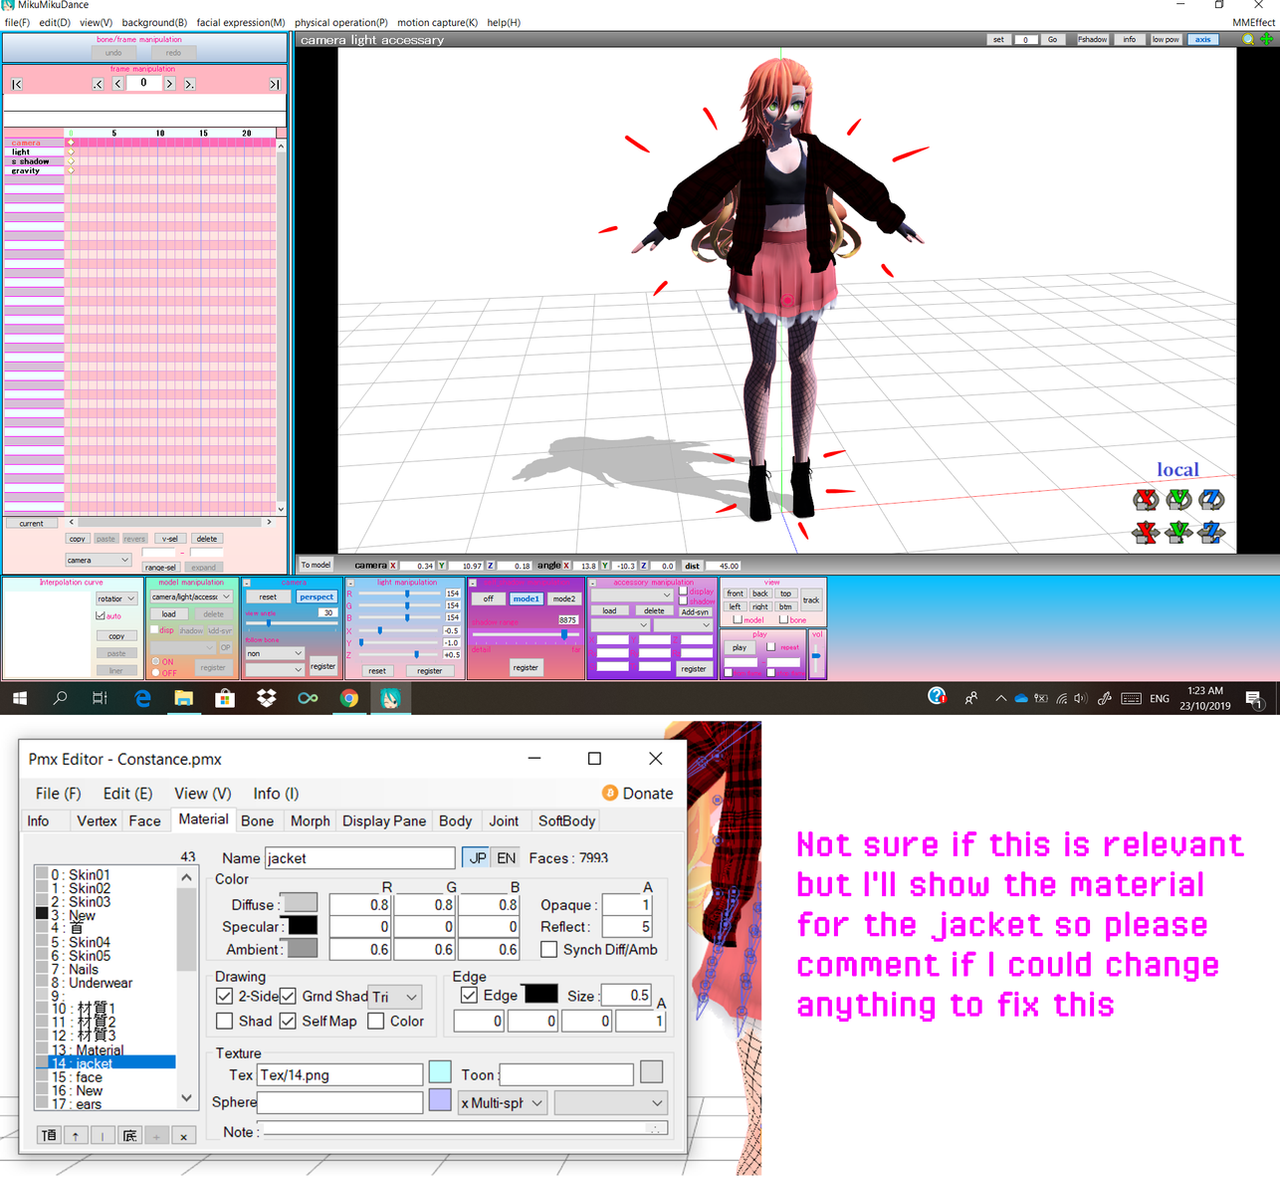This screenshot has width=1280, height=1186.
Task: Click the green Y-axis rotate icon
Action: coord(1179,499)
